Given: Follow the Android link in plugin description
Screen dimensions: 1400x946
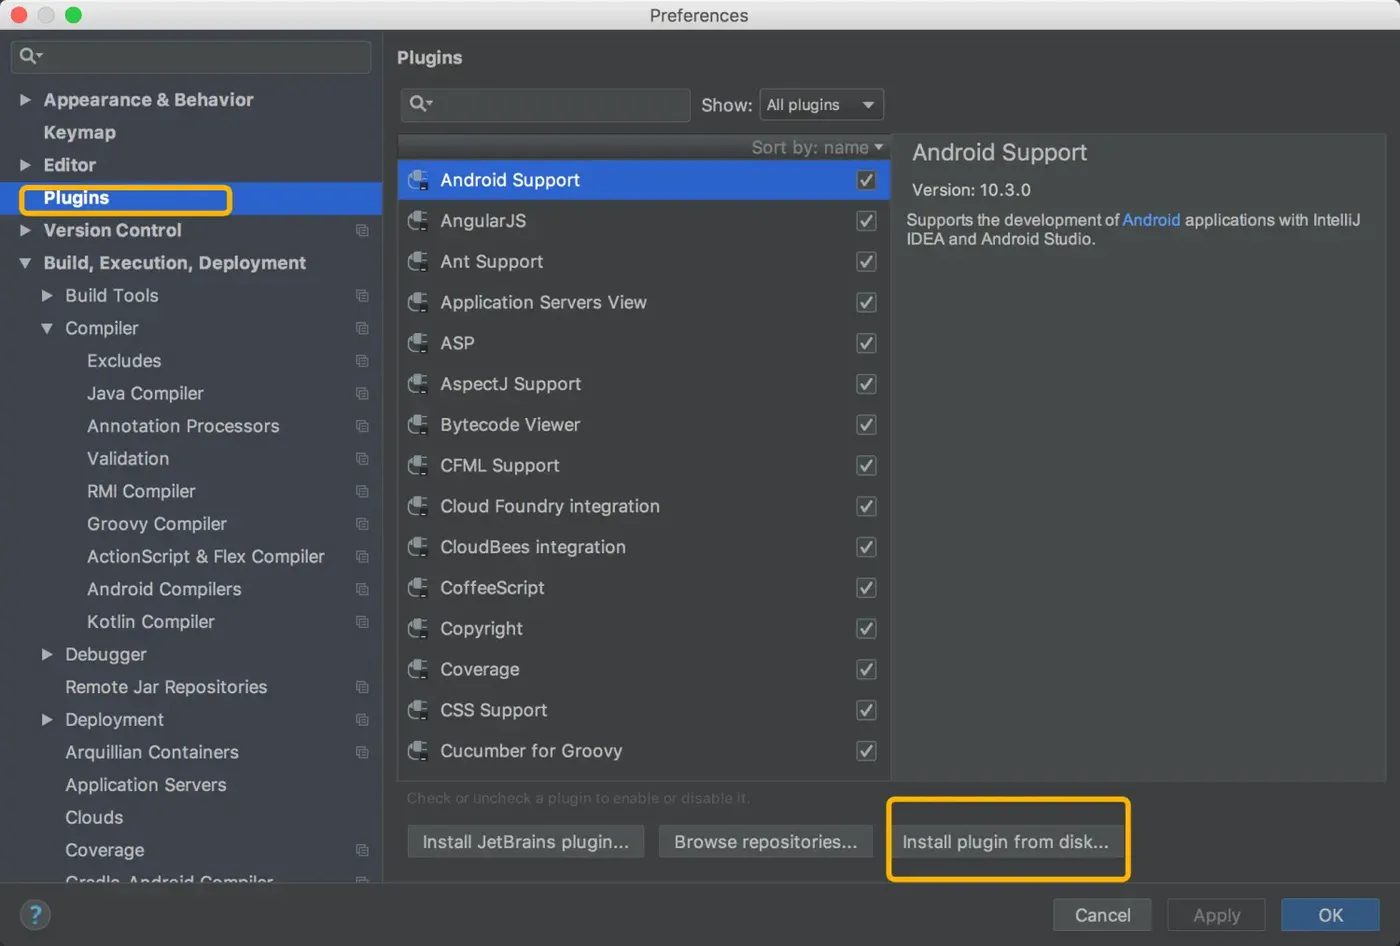Looking at the screenshot, I should click(1151, 220).
